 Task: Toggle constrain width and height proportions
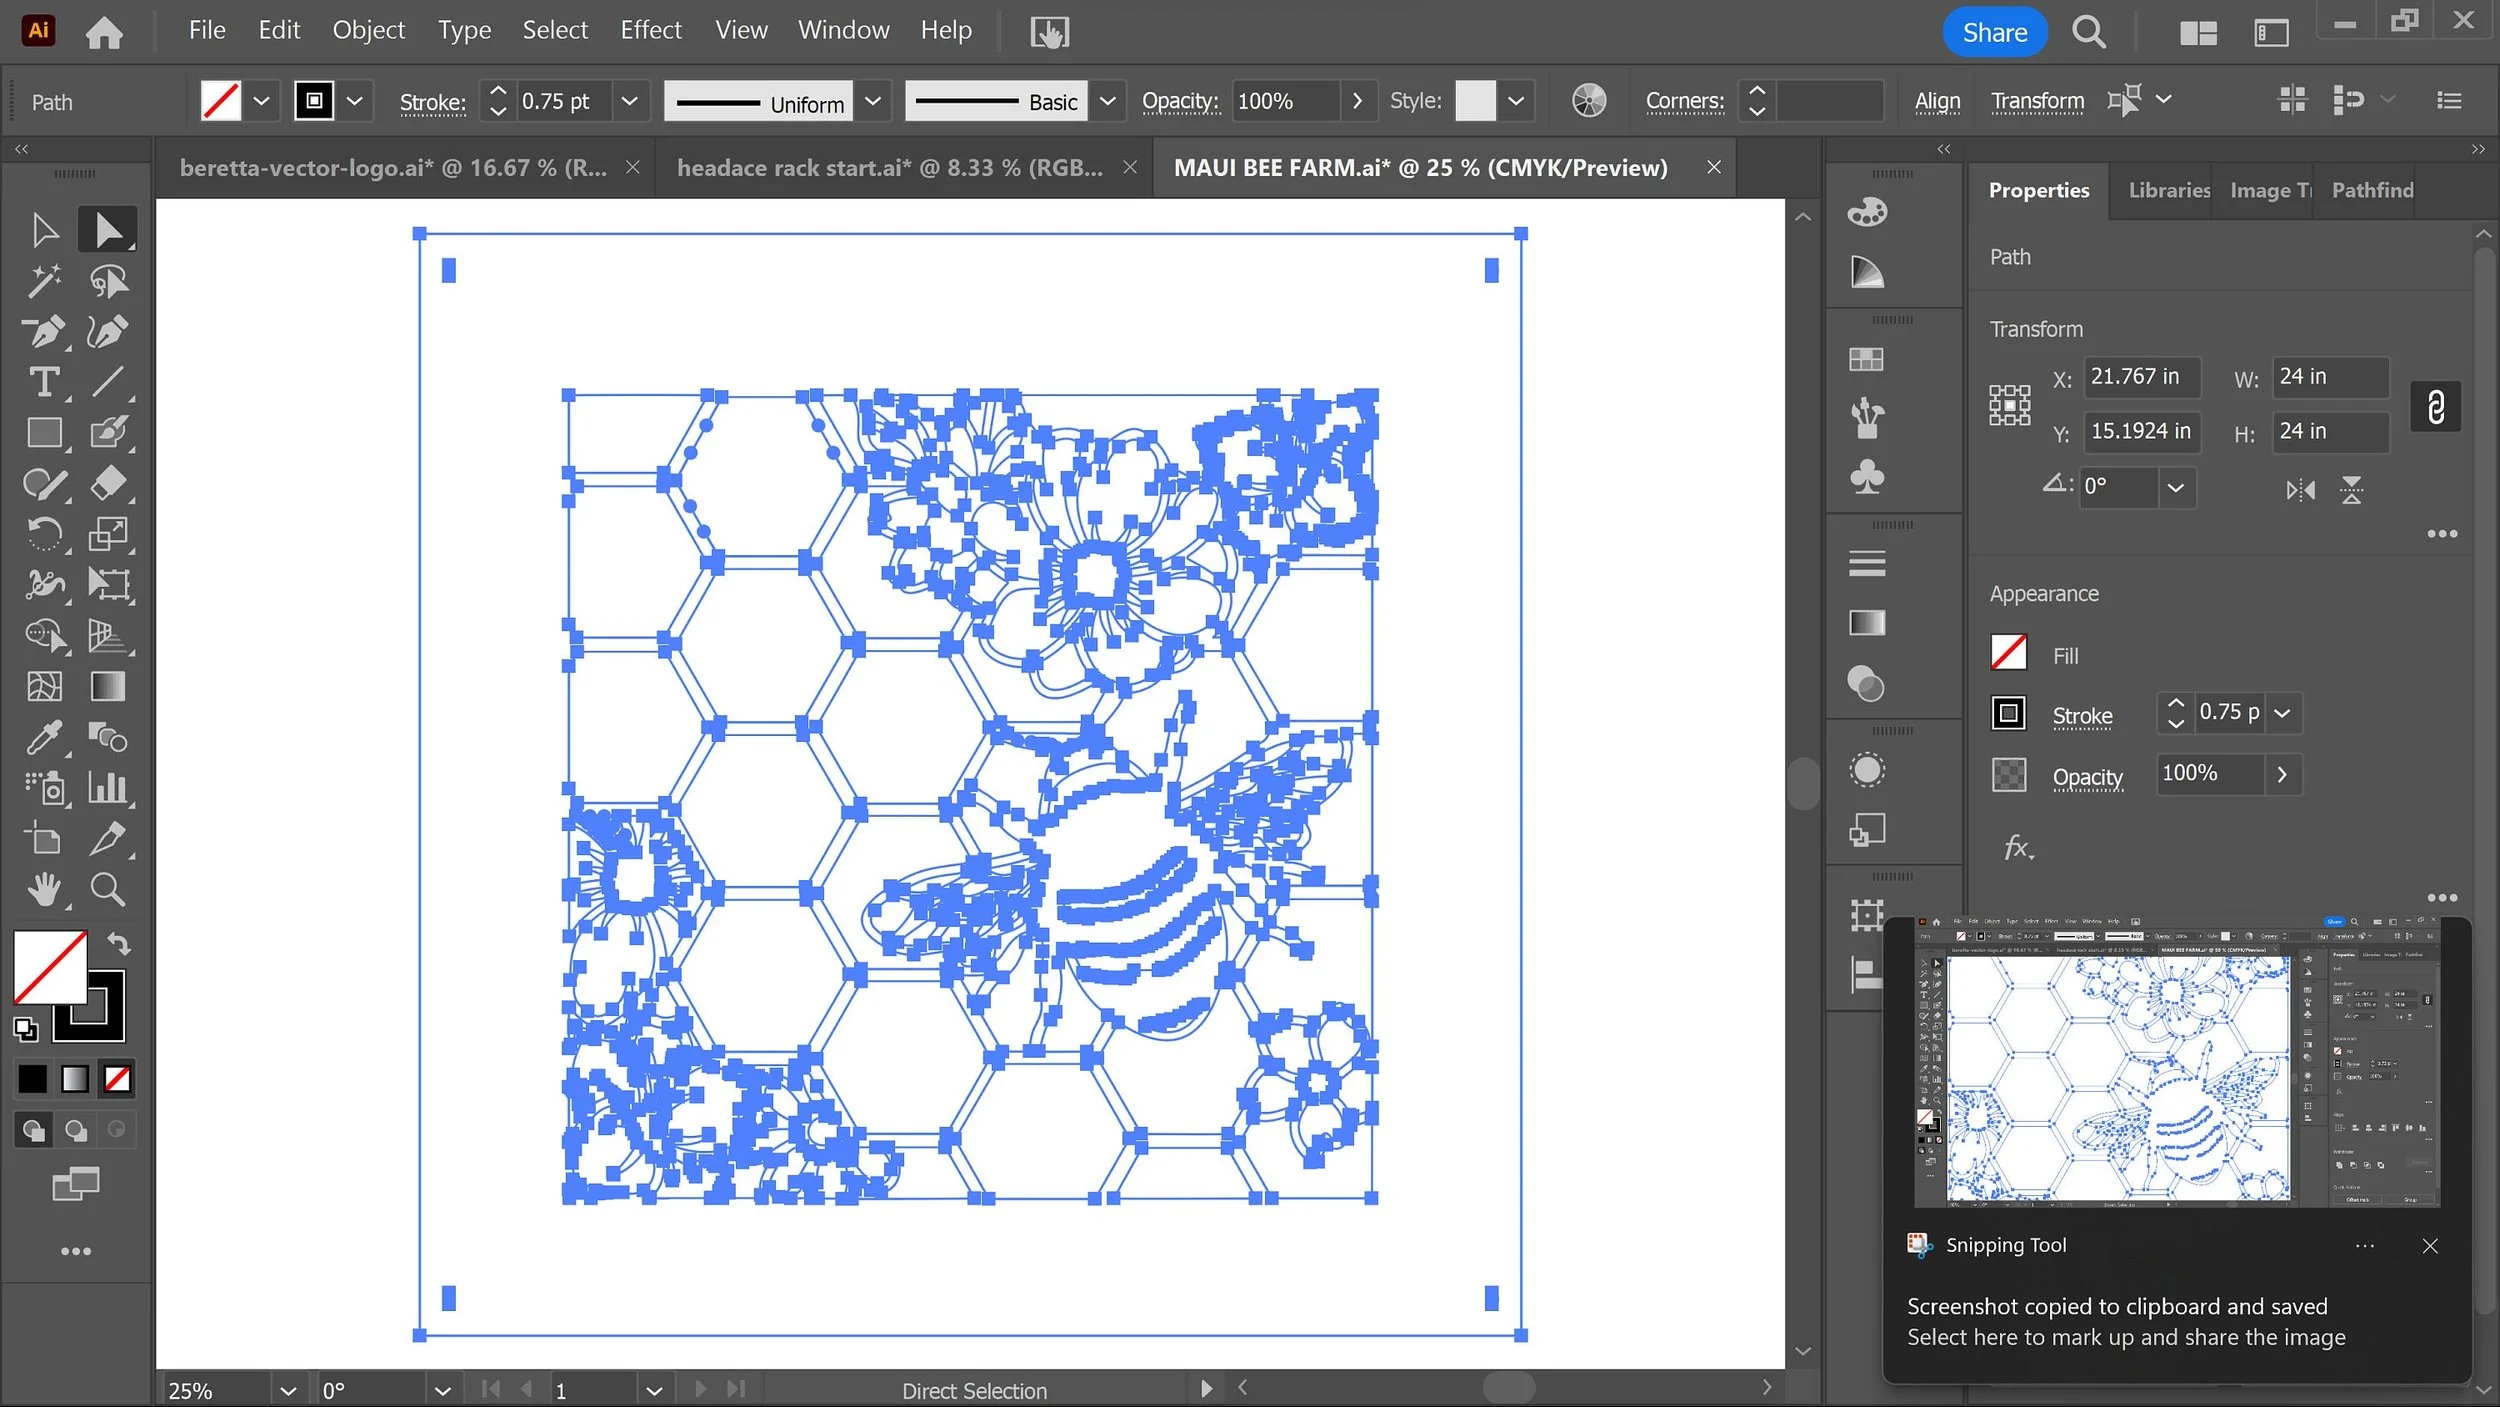click(2436, 406)
